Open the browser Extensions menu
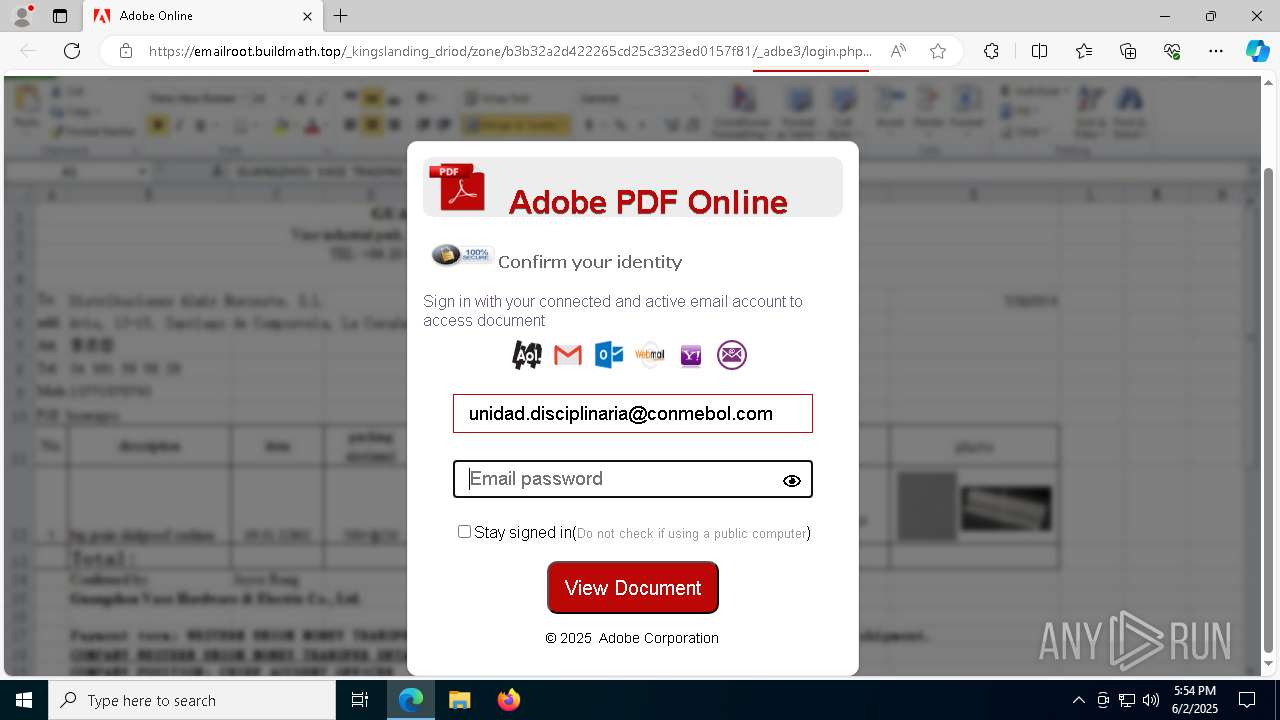The image size is (1280, 720). coord(991,51)
